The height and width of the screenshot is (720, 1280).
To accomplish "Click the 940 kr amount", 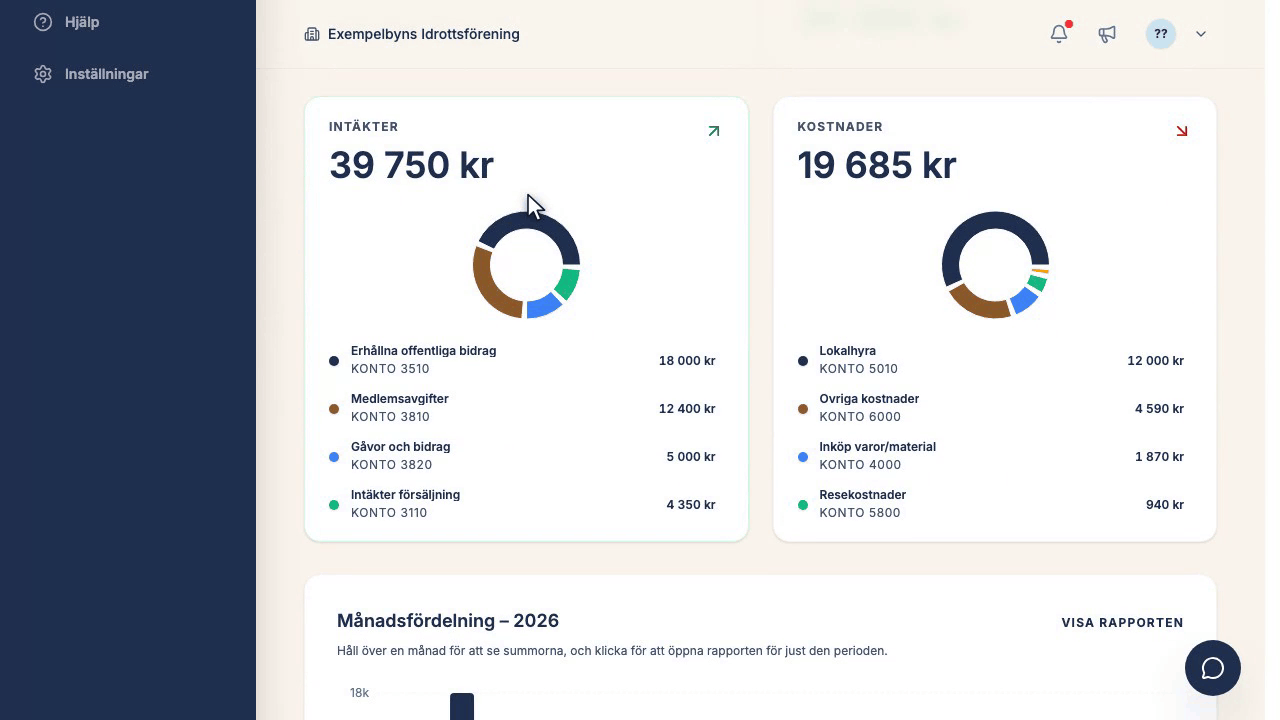I will 1165,505.
